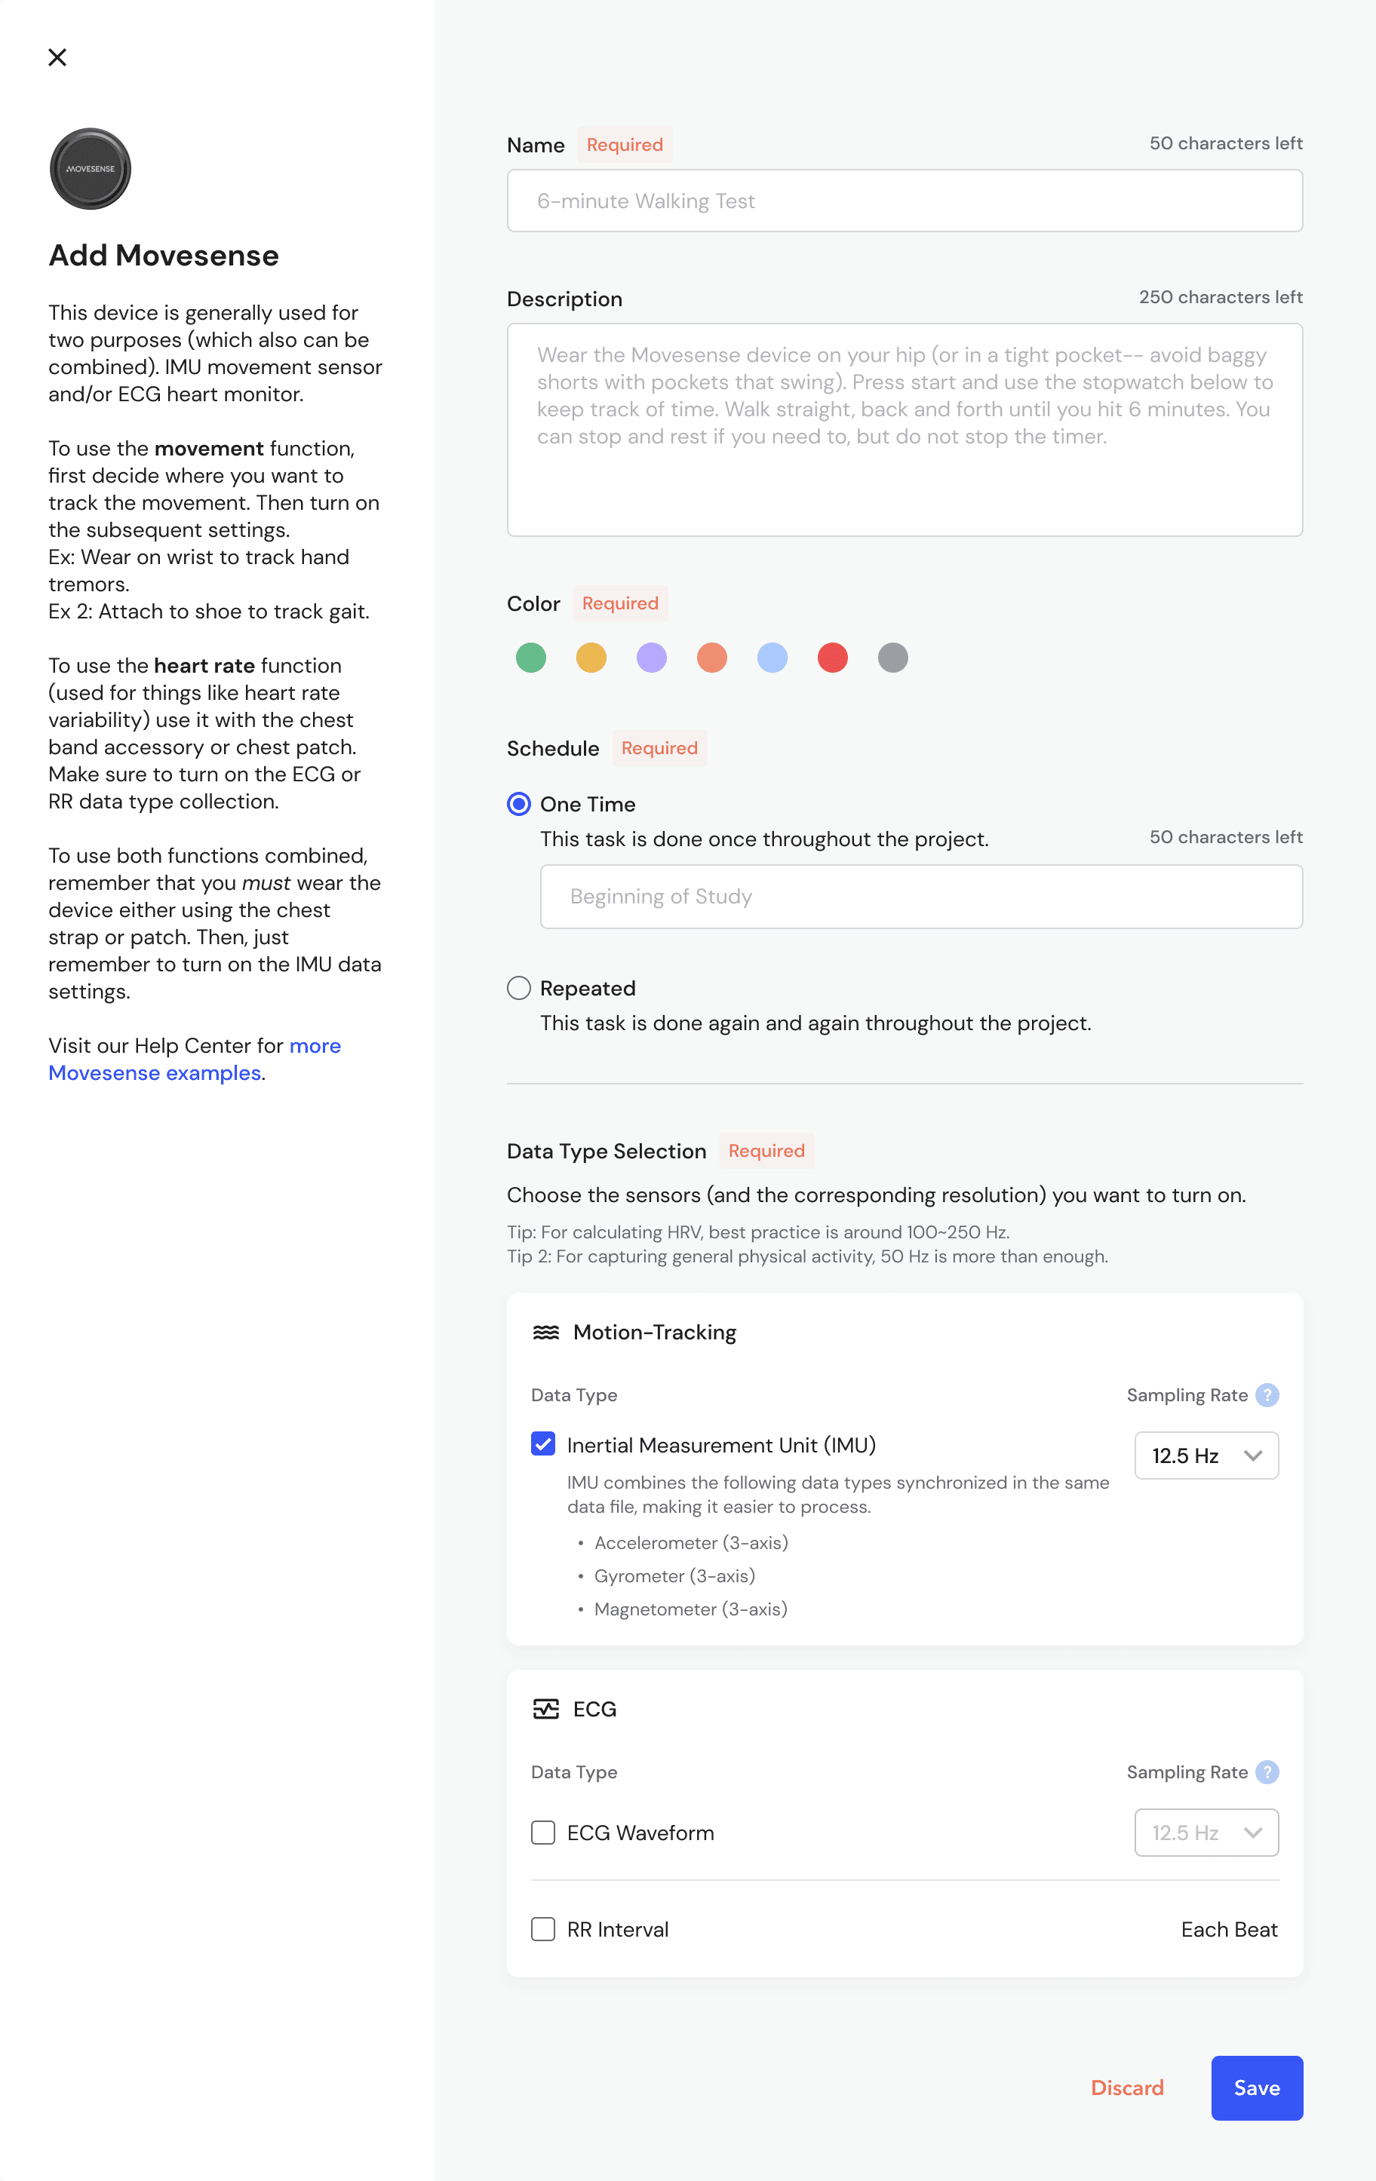1376x2181 pixels.
Task: Click the Name input field
Action: (x=904, y=200)
